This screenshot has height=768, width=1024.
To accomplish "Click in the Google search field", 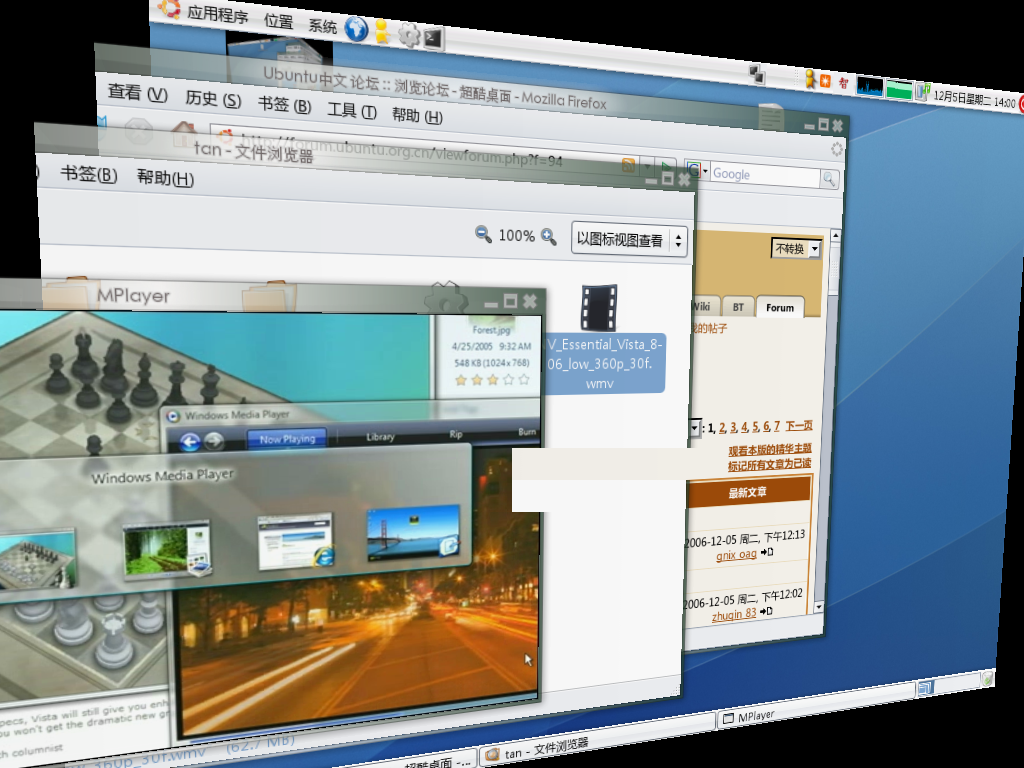I will pyautogui.click(x=764, y=175).
